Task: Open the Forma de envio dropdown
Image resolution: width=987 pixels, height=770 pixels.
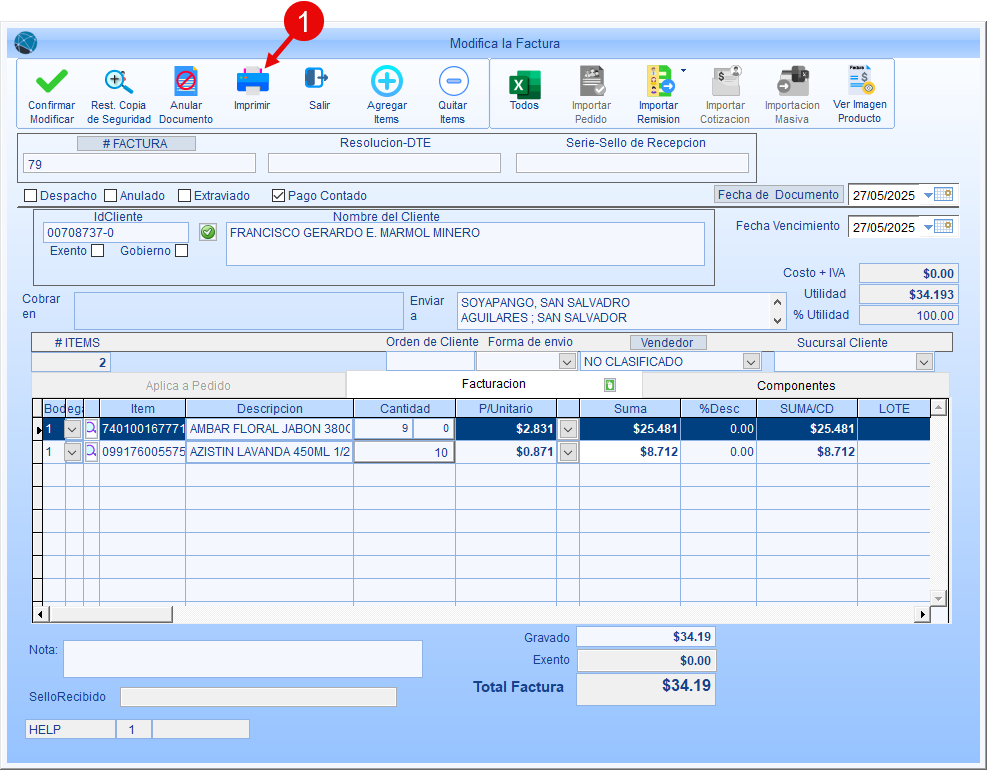Action: (567, 361)
